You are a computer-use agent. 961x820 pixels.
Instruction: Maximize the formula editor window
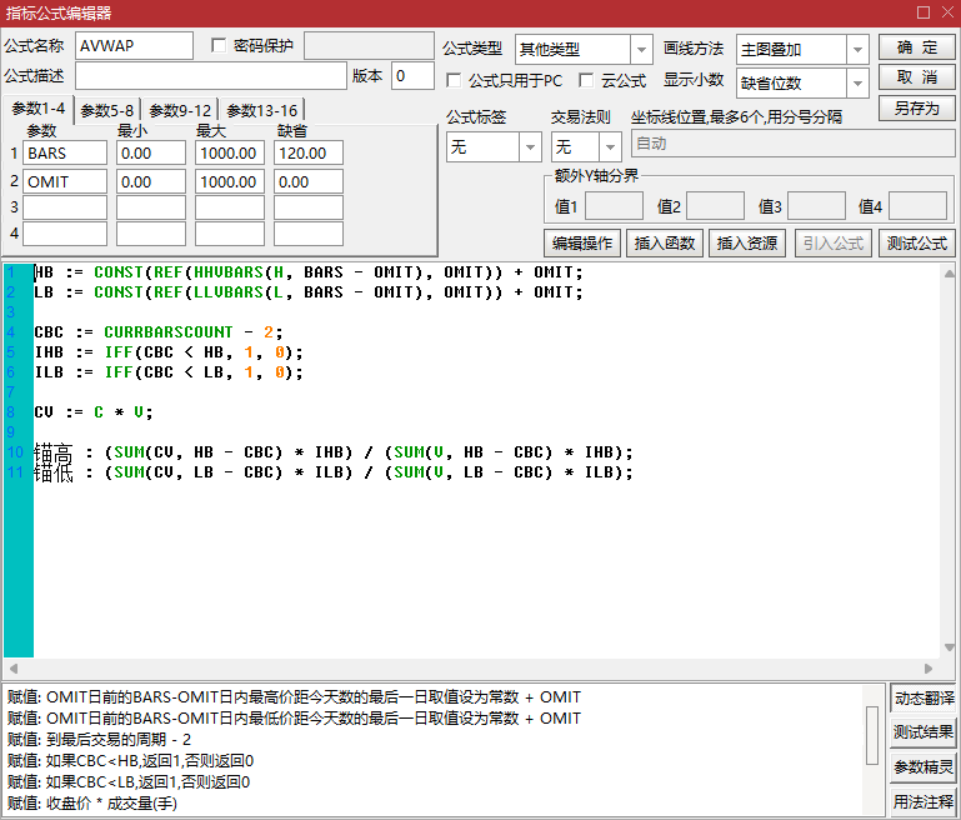(922, 12)
